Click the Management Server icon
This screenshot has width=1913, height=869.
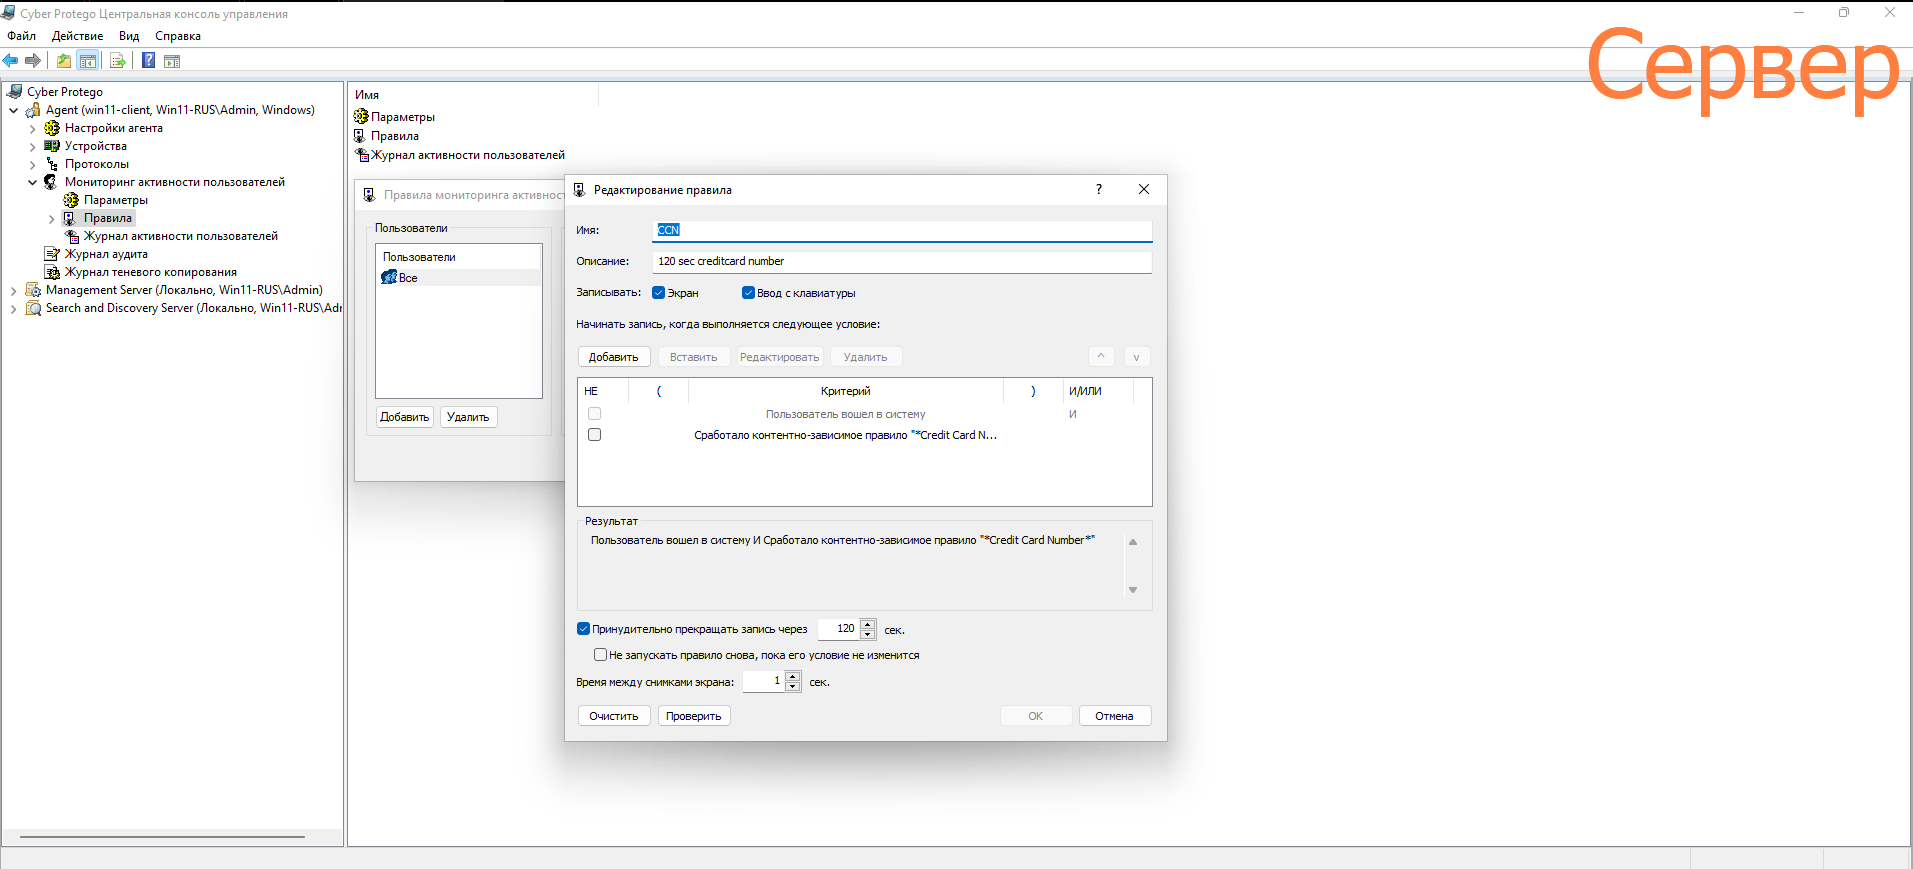[x=33, y=290]
